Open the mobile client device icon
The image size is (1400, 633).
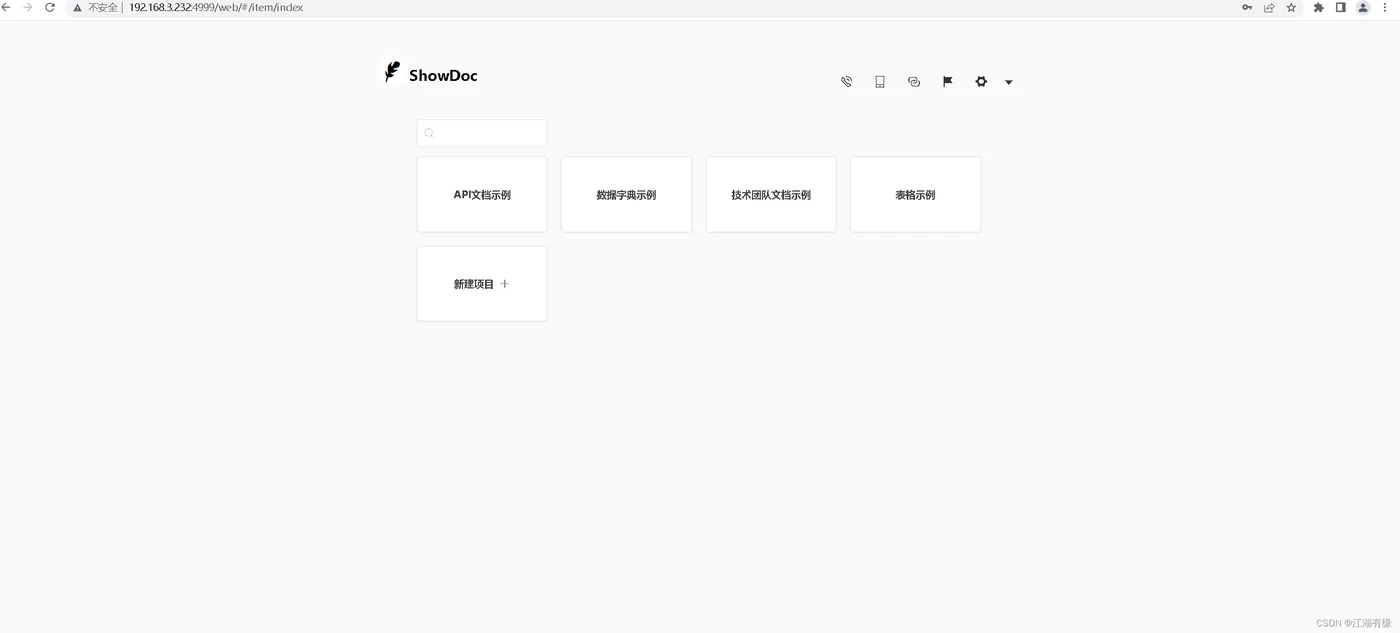tap(880, 82)
